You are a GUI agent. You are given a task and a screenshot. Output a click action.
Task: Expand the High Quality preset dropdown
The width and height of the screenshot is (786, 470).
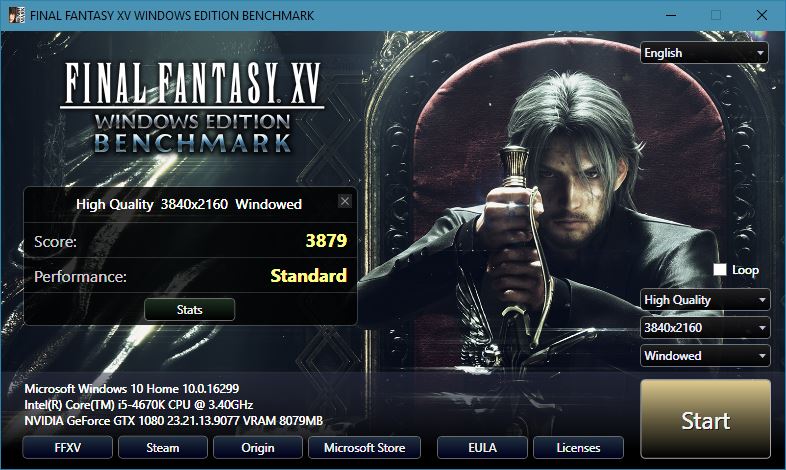coord(705,300)
